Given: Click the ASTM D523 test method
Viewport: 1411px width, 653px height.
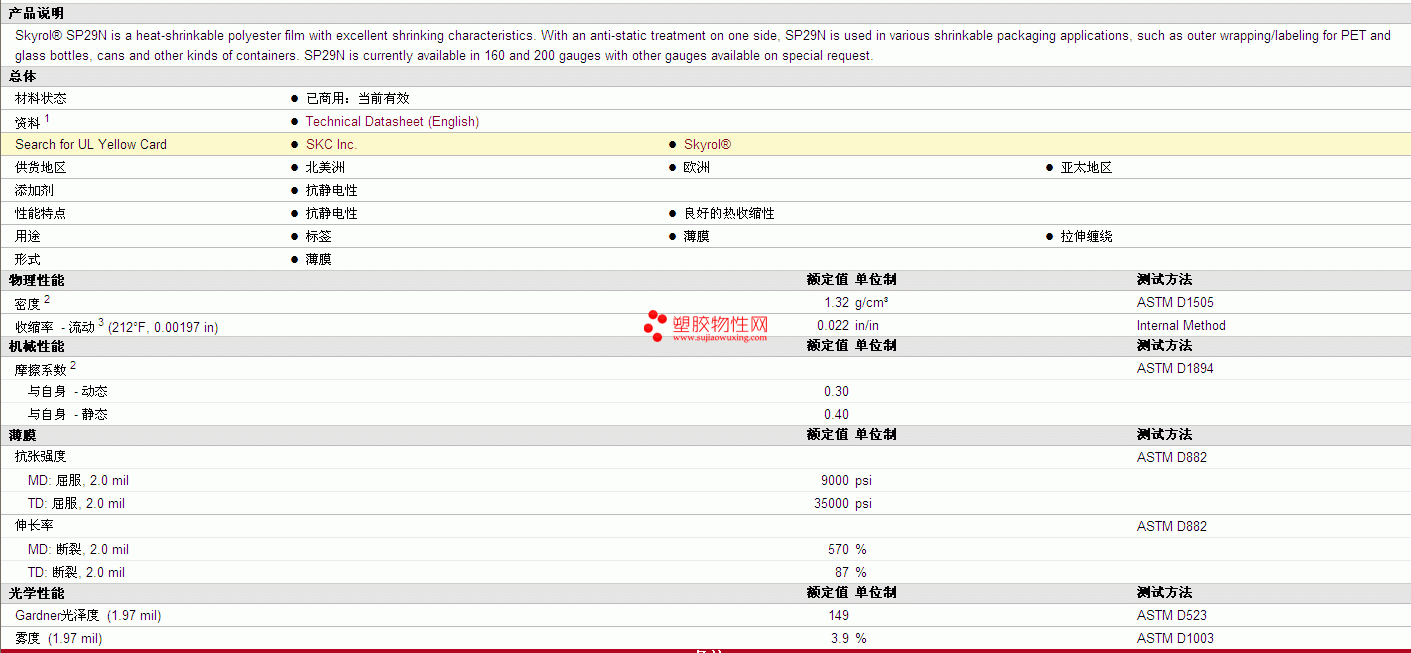Looking at the screenshot, I should [1172, 616].
